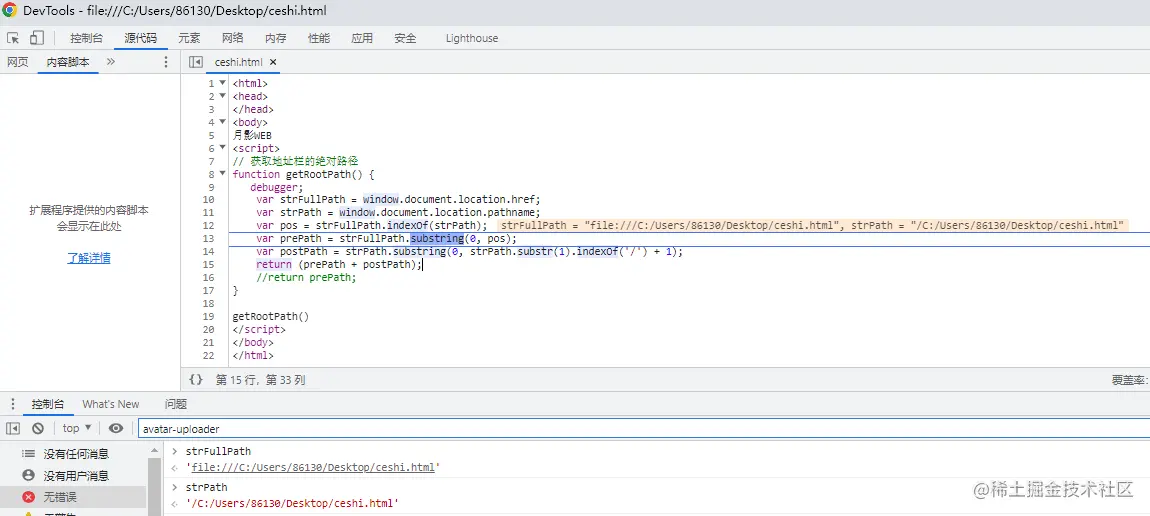Image resolution: width=1150 pixels, height=516 pixels.
Task: Click the strFullPath console entry
Action: 218,451
